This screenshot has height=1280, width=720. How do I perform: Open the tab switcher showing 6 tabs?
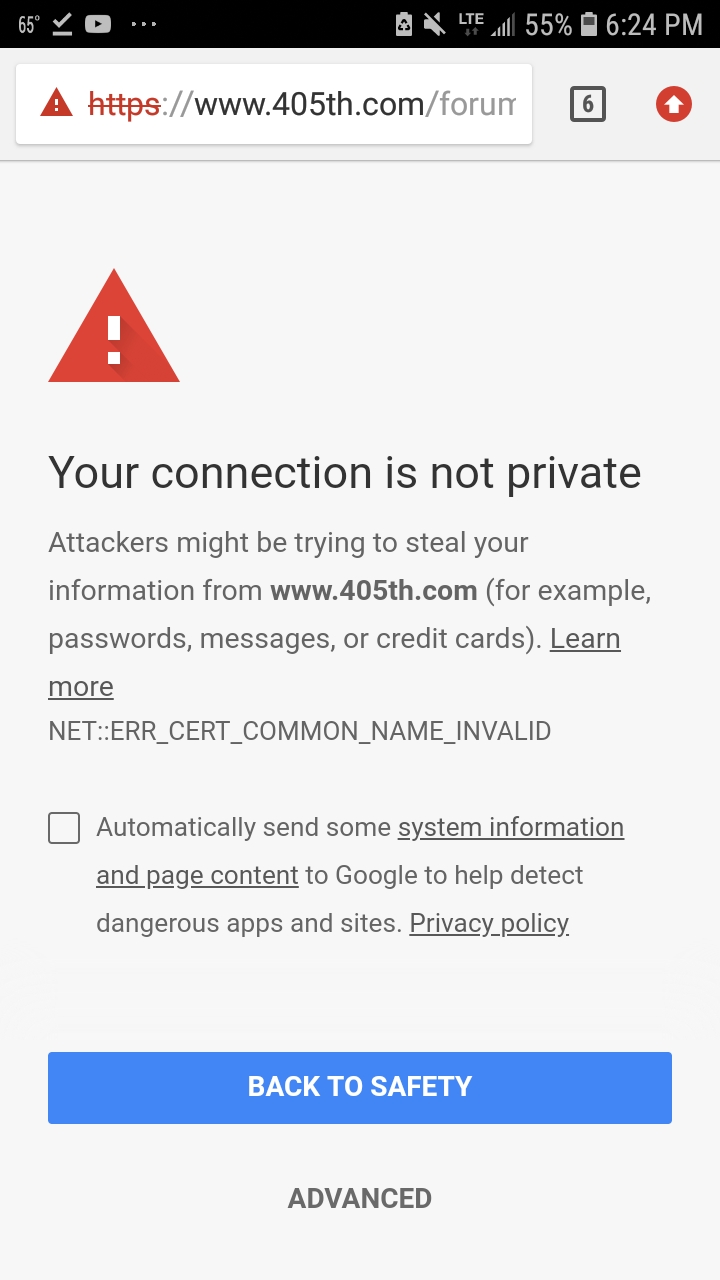(588, 104)
